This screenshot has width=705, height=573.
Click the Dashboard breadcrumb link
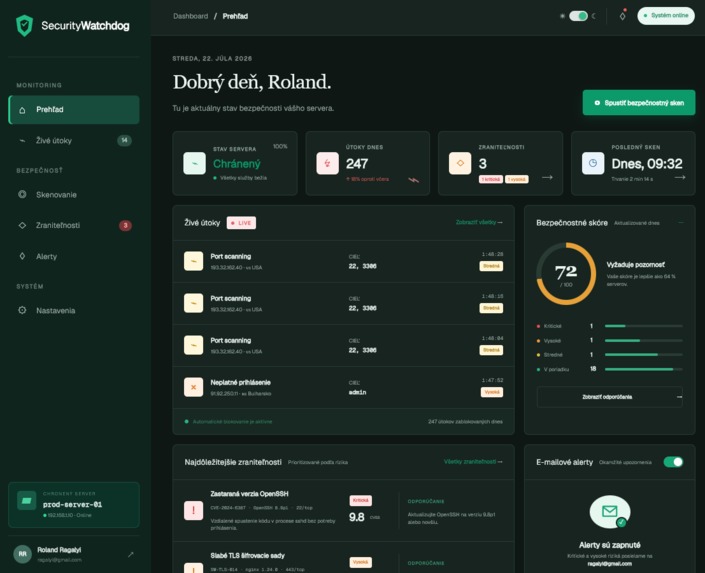(191, 16)
